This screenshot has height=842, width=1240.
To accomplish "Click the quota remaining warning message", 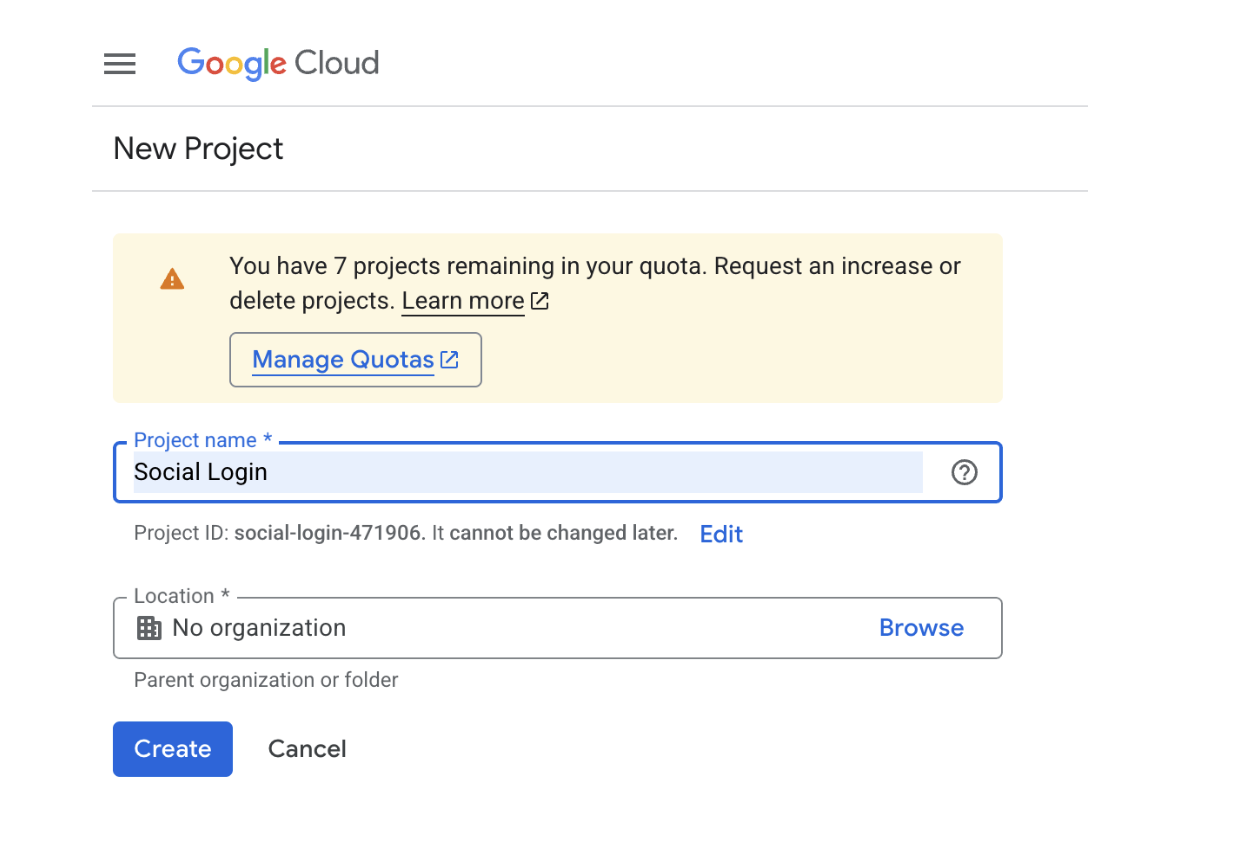I will (x=595, y=267).
